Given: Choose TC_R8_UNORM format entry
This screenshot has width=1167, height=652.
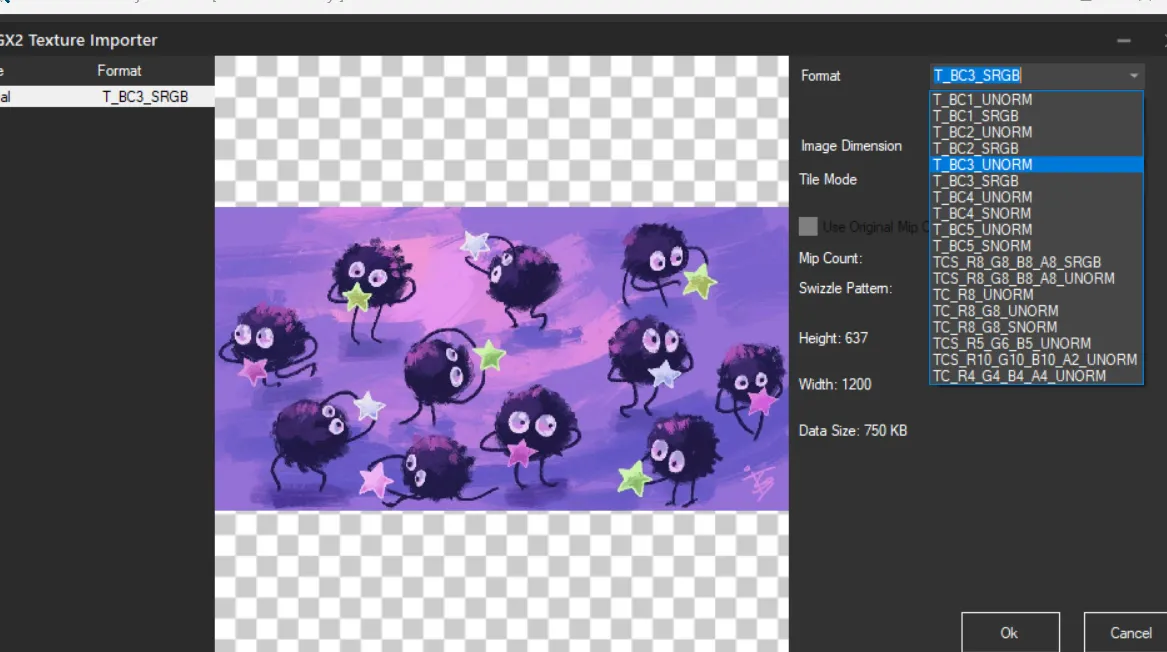Looking at the screenshot, I should click(x=983, y=295).
